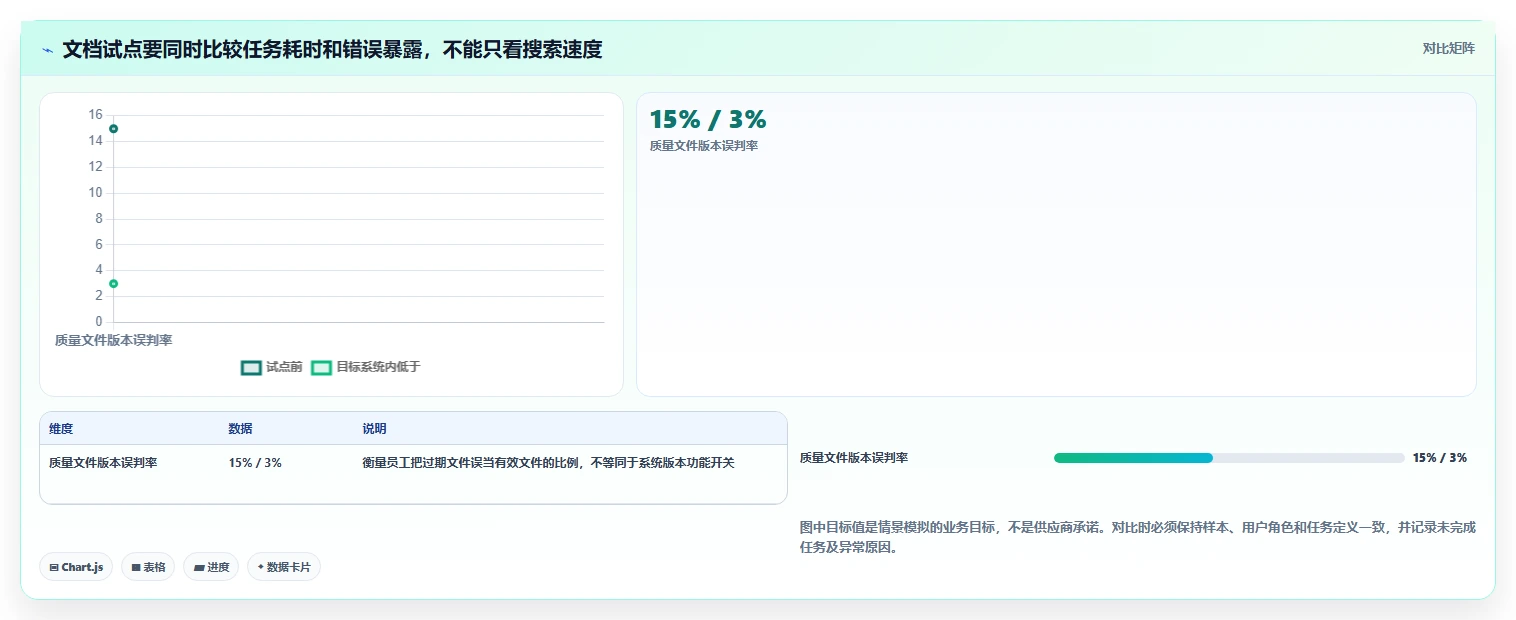Click the 表格 chip icon
Image resolution: width=1516 pixels, height=620 pixels.
(x=136, y=567)
